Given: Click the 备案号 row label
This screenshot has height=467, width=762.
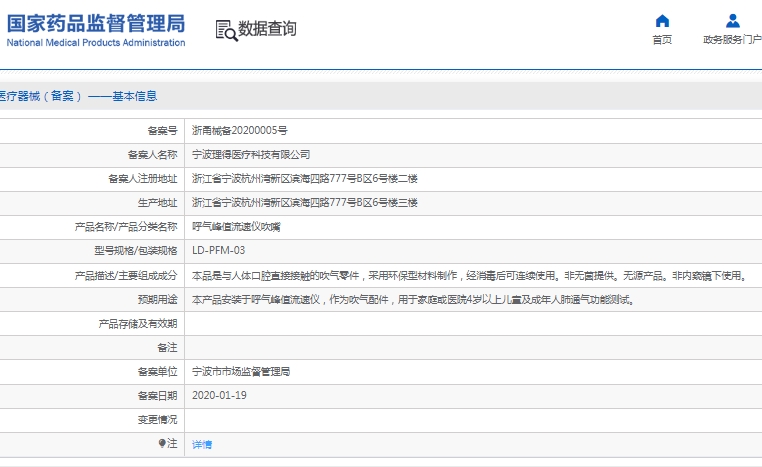Looking at the screenshot, I should (162, 130).
